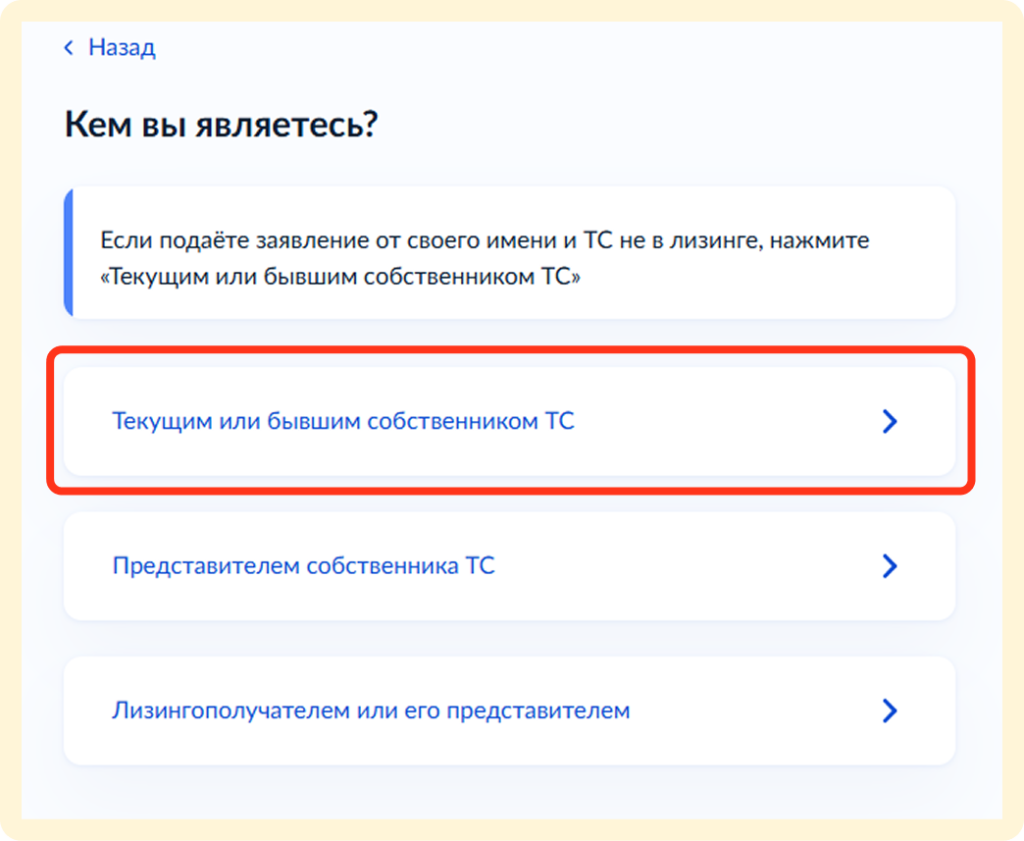
Task: Choose the Лизингополучателем или его представителем option text
Action: point(369,711)
